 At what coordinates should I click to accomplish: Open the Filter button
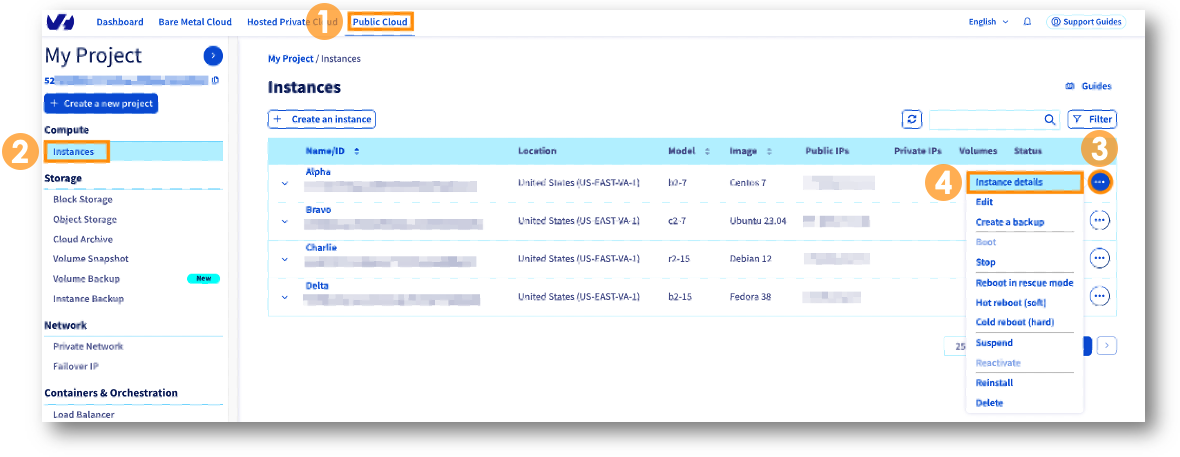click(1092, 119)
